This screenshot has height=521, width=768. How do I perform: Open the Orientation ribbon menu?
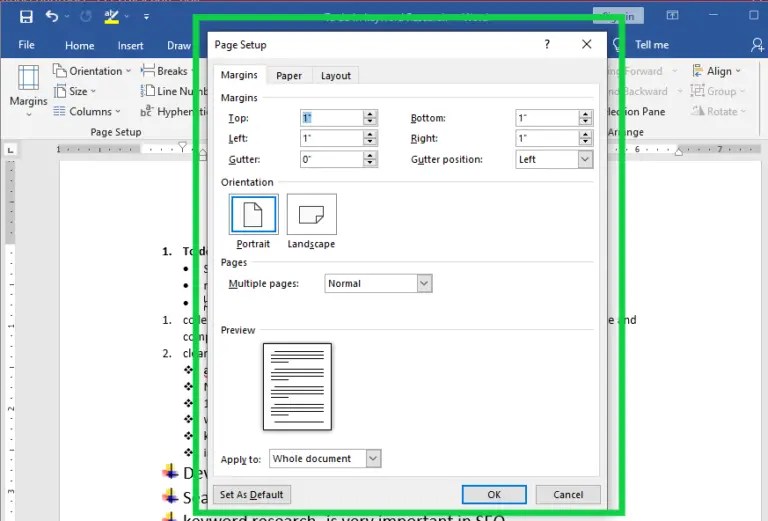pos(92,71)
